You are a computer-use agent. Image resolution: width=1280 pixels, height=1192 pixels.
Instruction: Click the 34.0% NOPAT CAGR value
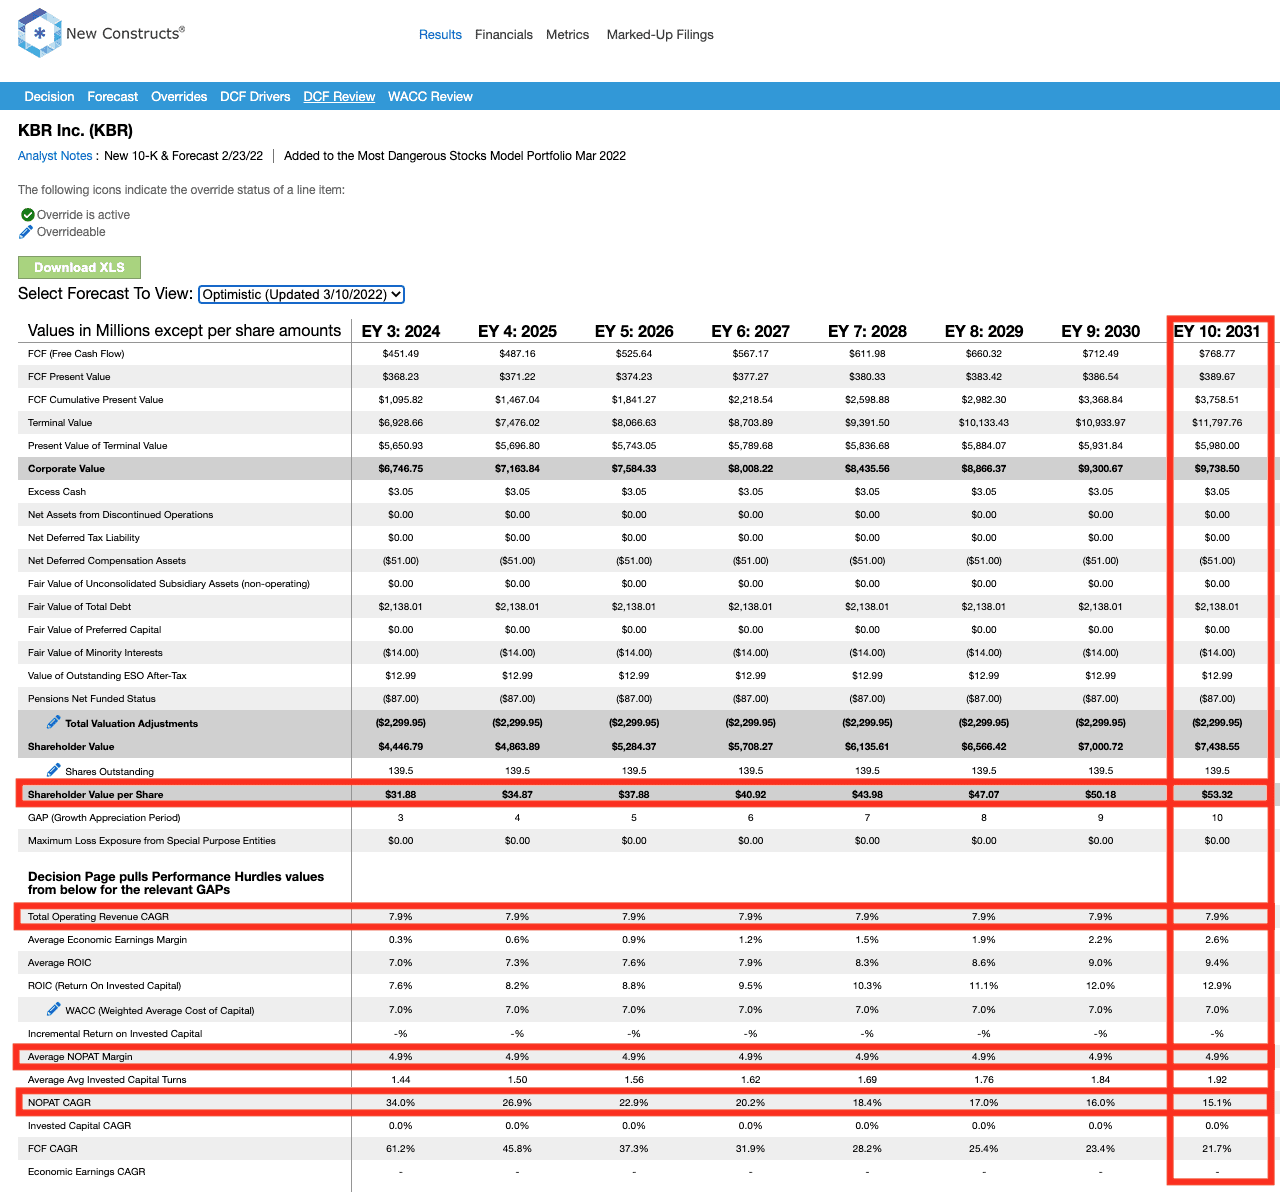(x=401, y=1103)
